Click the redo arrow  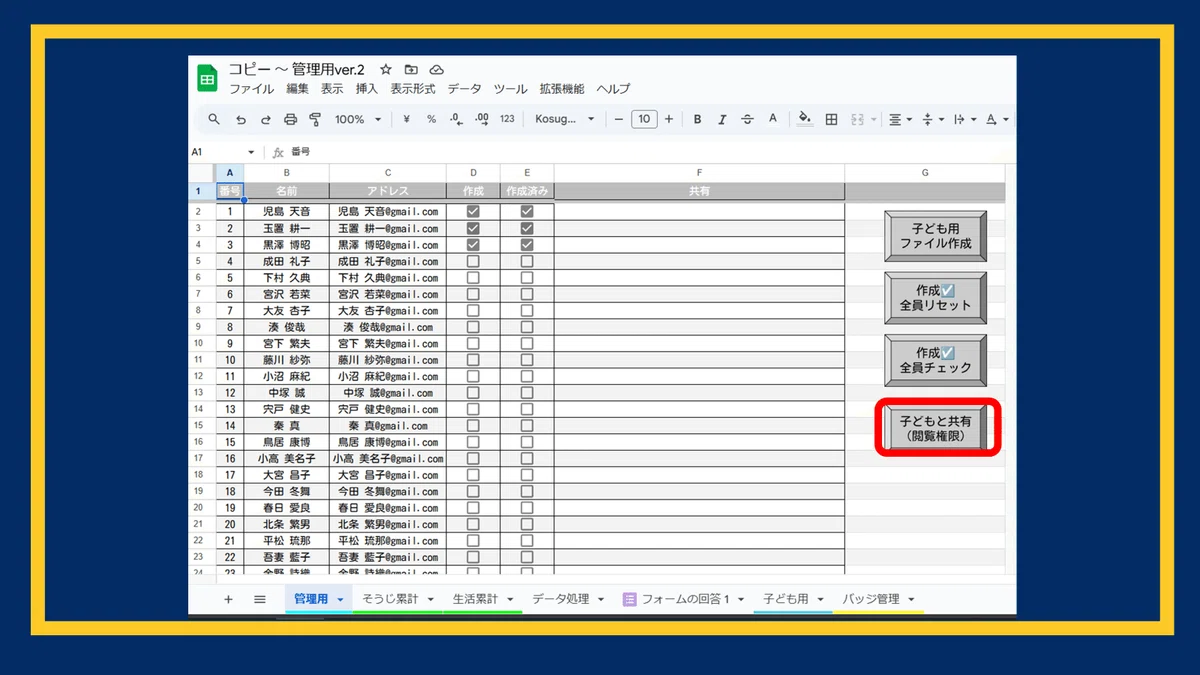[265, 119]
